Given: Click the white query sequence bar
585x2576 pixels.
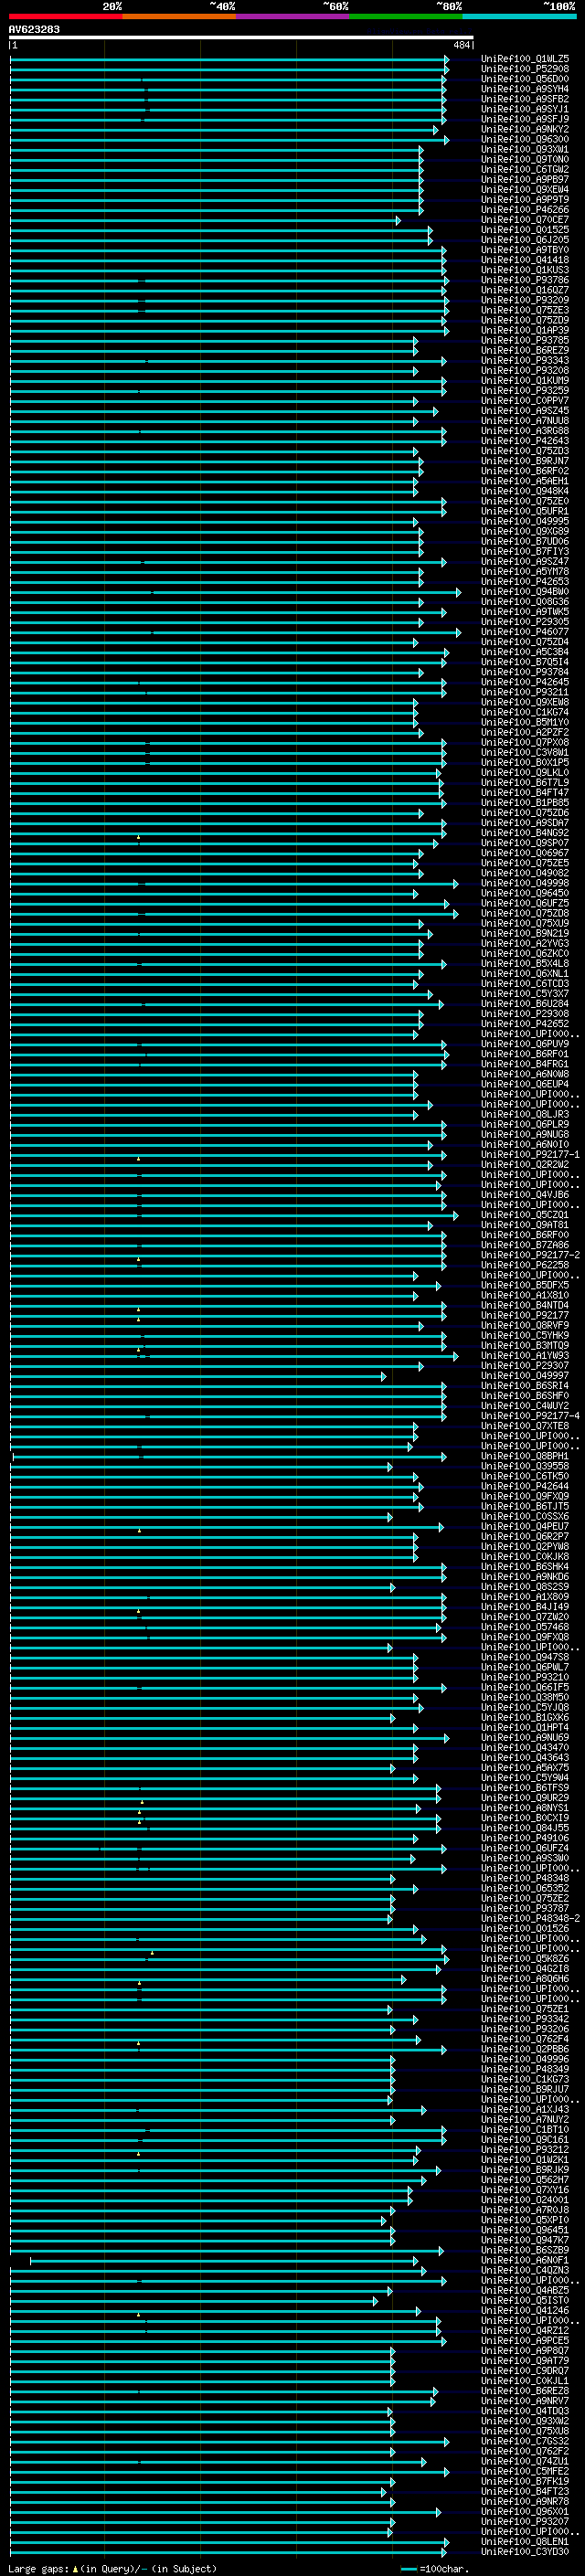Looking at the screenshot, I should [x=241, y=37].
